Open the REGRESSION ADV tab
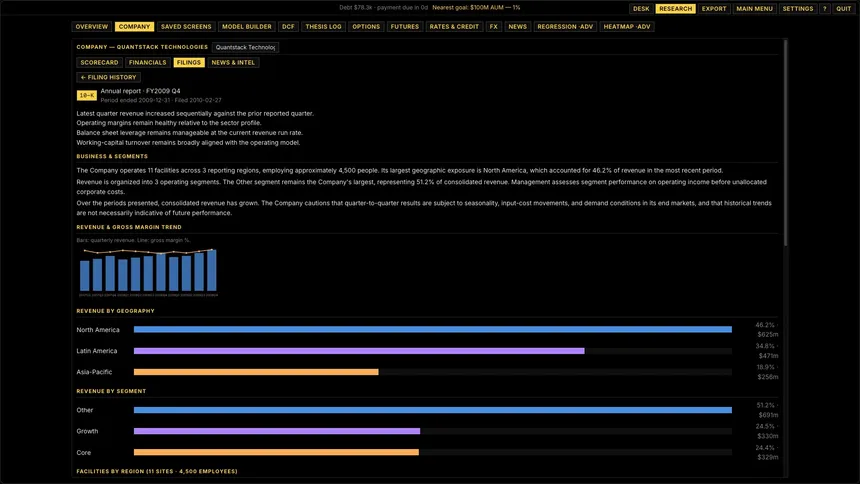This screenshot has height=484, width=860. (x=565, y=26)
